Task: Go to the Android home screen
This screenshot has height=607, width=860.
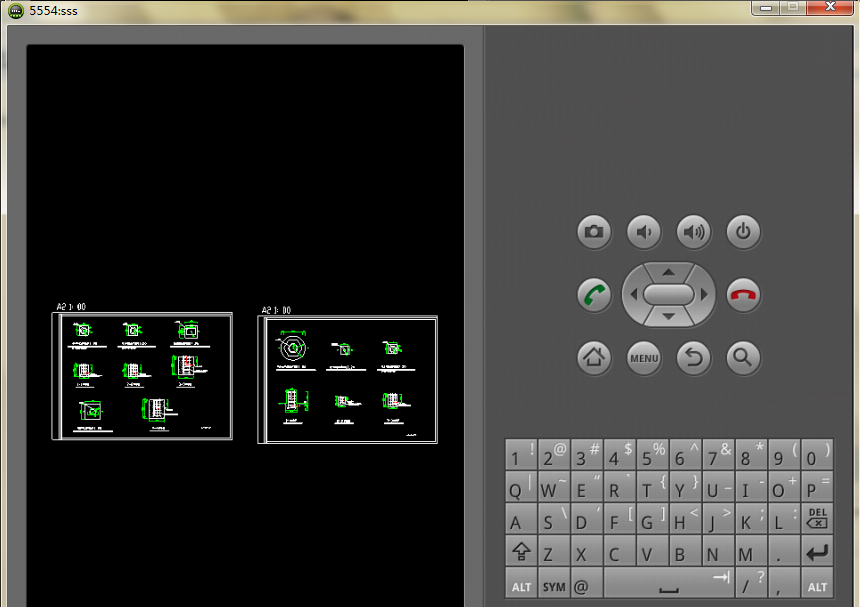Action: coord(594,357)
